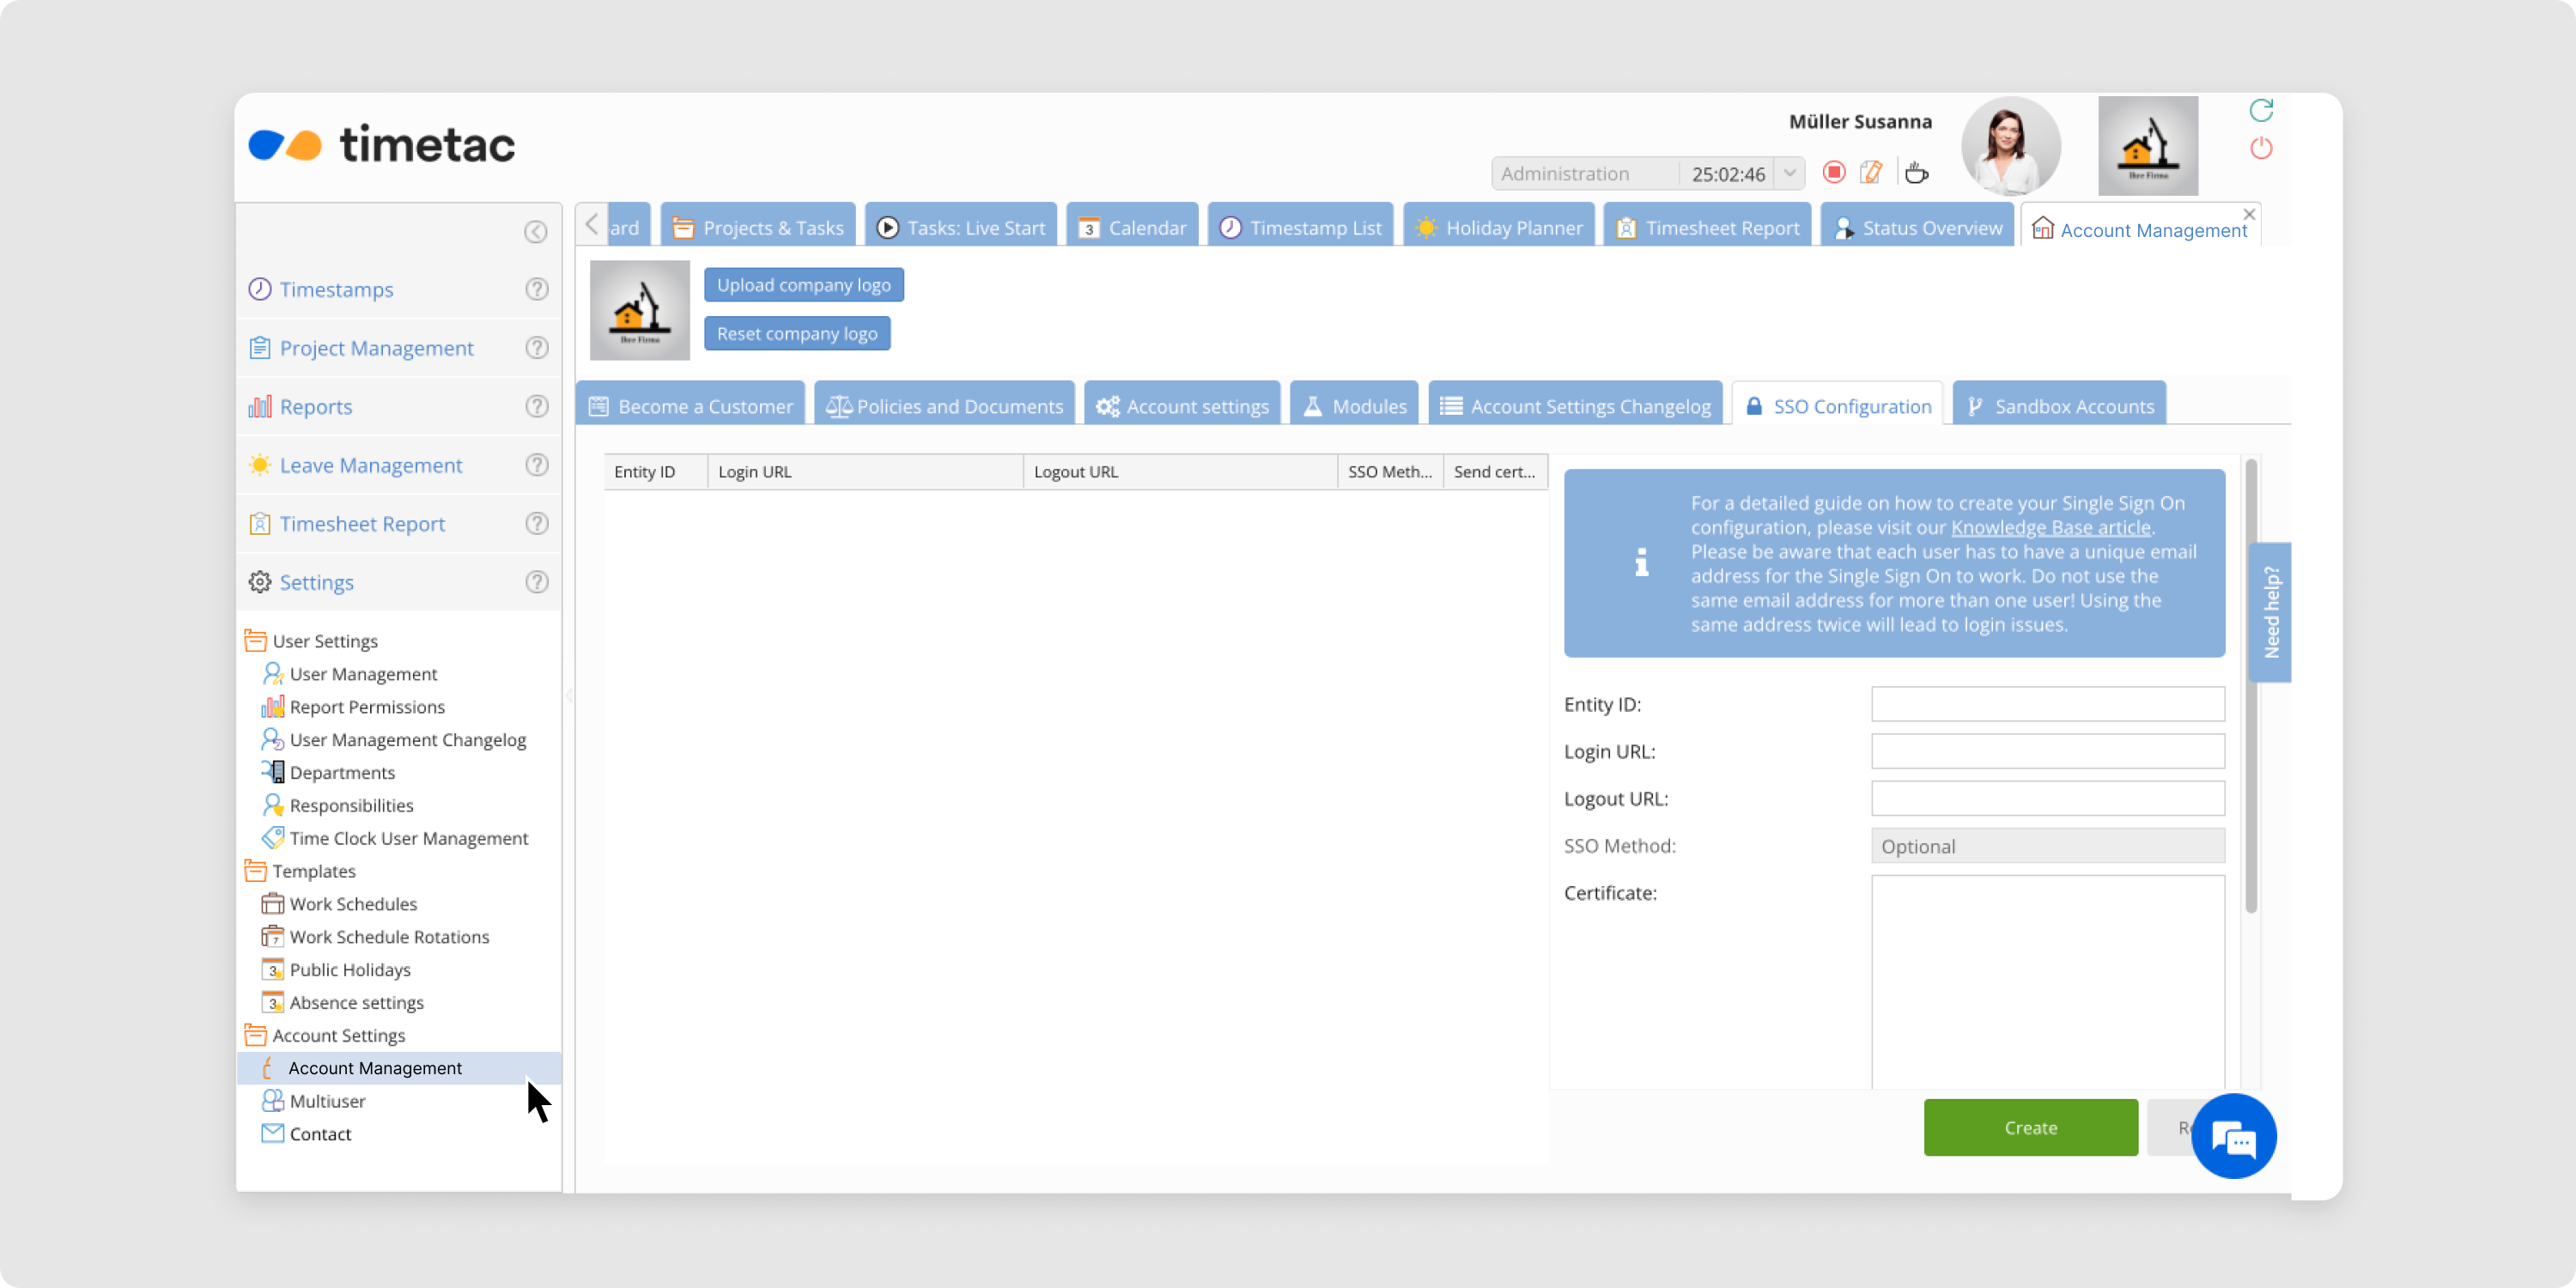Click the red power logout icon

(x=2261, y=149)
